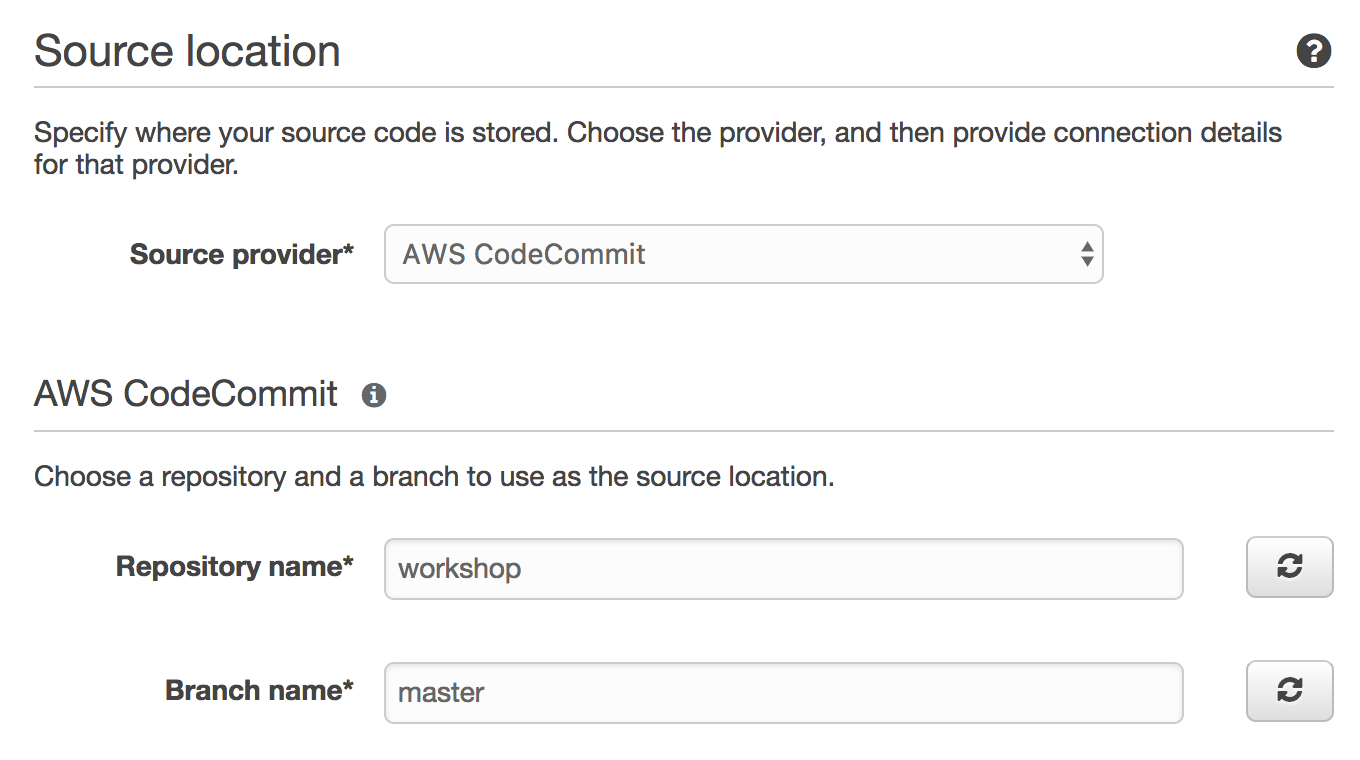Open the Source provider dropdown
1360x760 pixels.
(742, 254)
